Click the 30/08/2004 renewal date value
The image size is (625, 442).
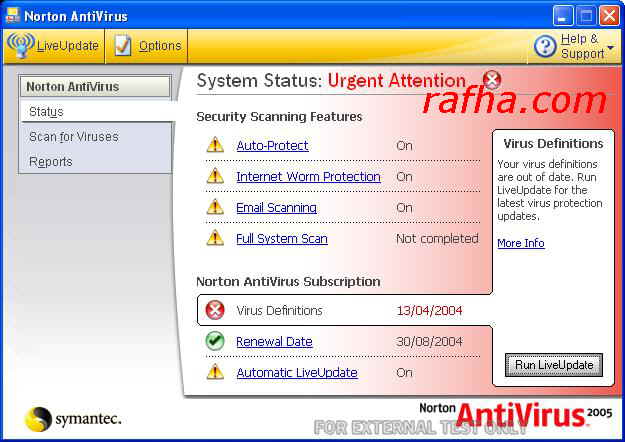click(x=429, y=342)
